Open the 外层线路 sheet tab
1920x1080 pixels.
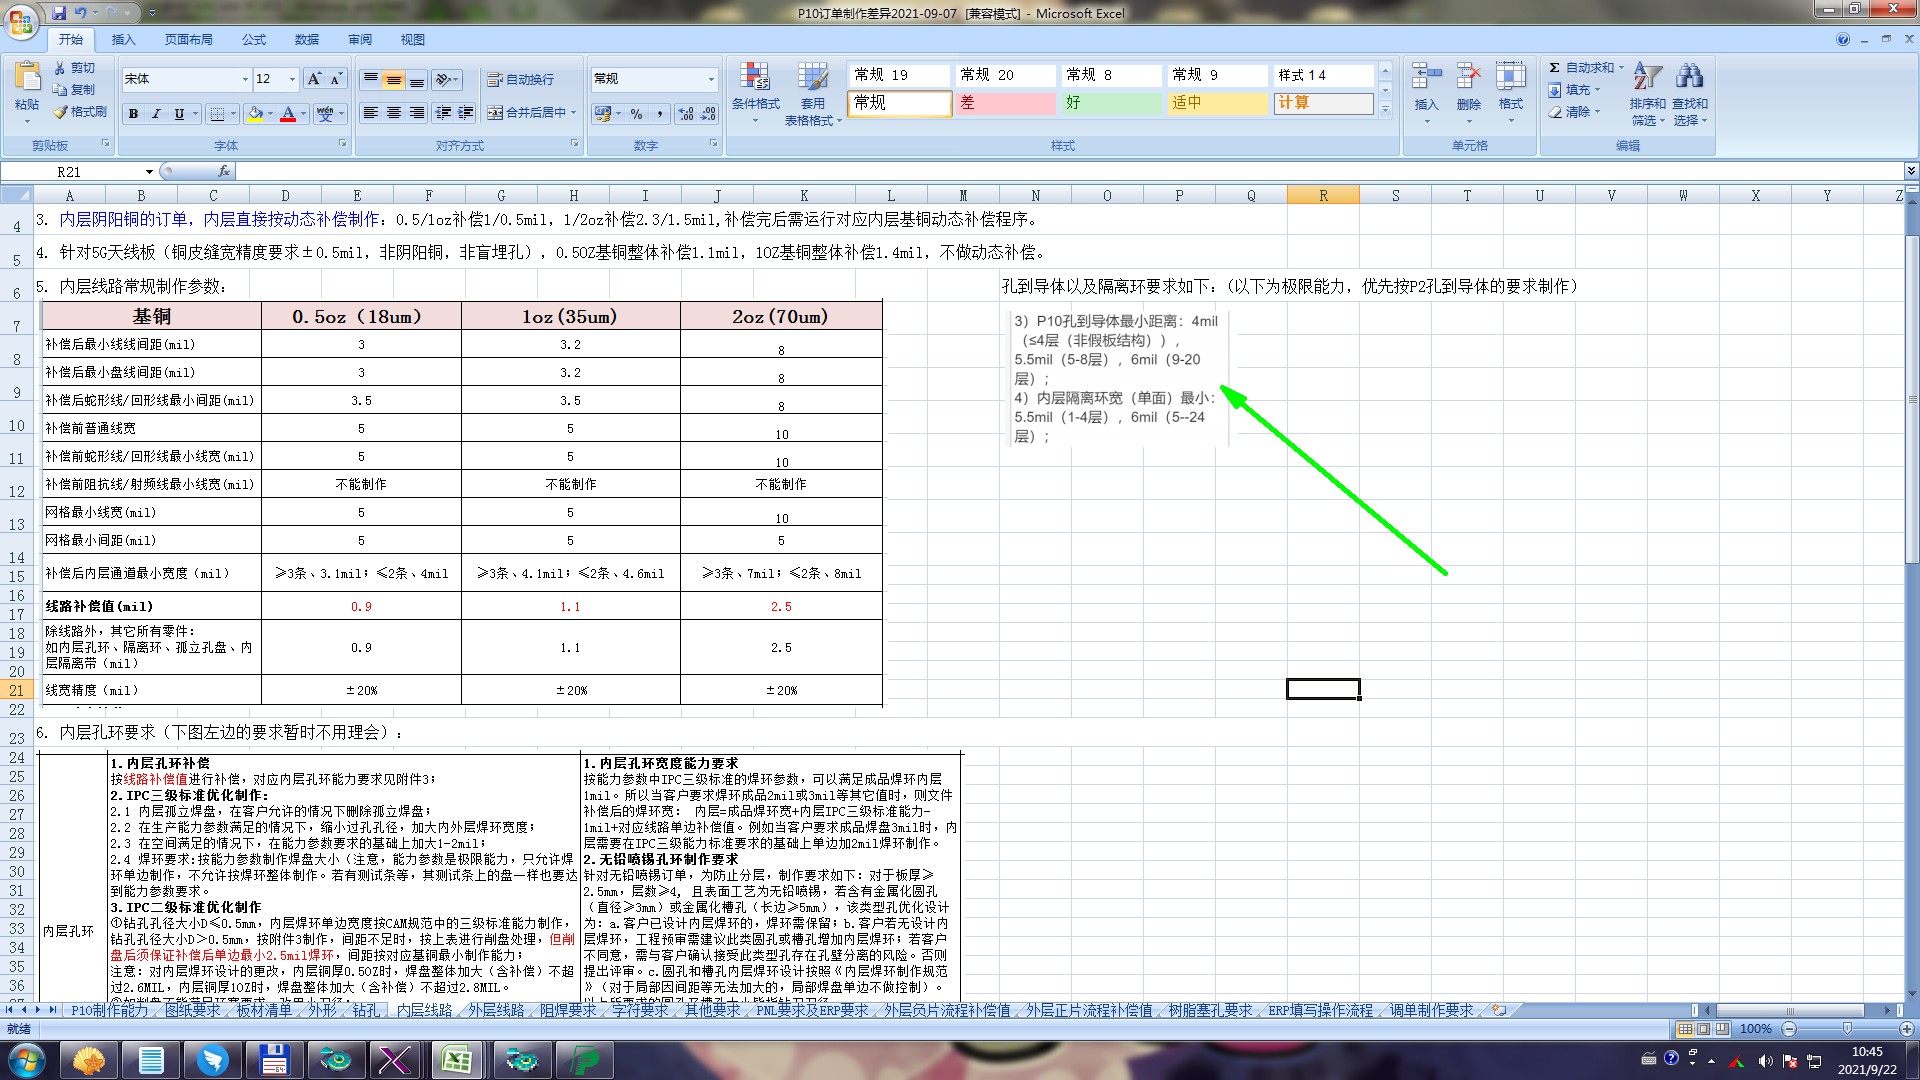click(x=496, y=1010)
